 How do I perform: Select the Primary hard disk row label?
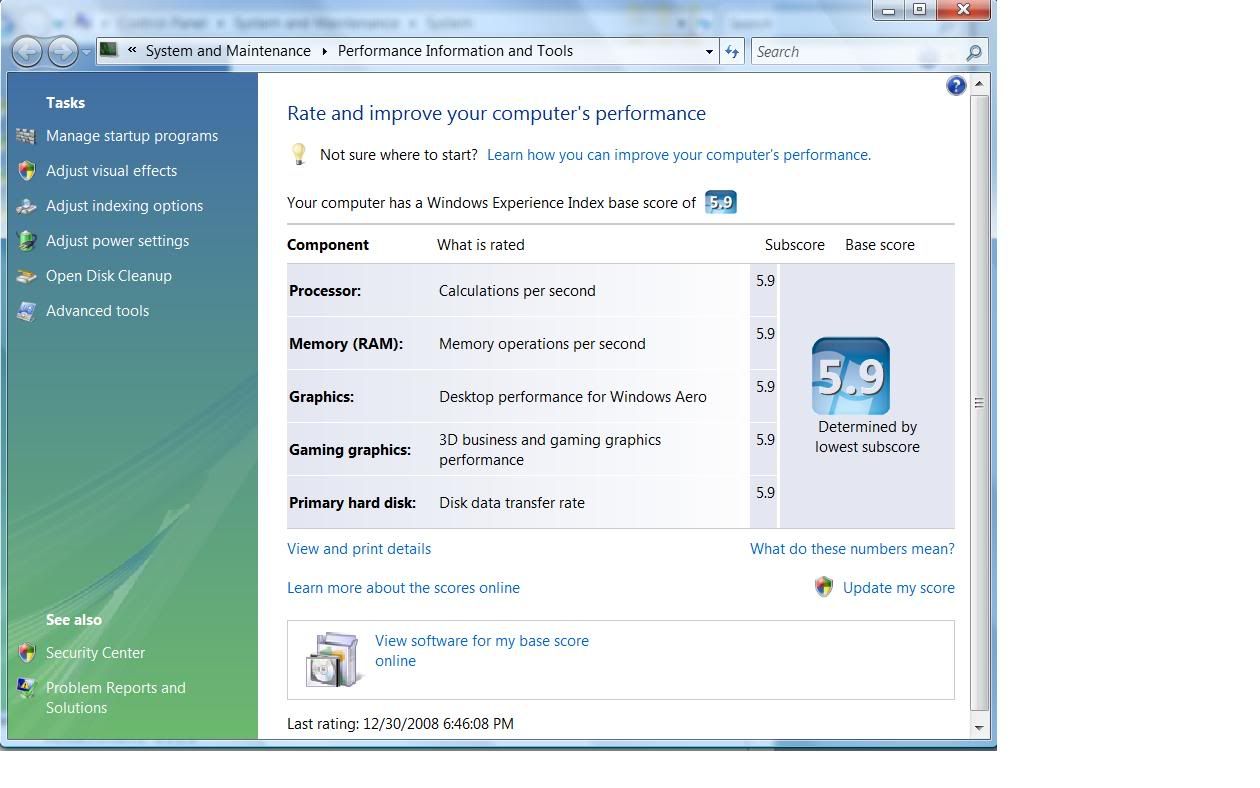coord(352,503)
